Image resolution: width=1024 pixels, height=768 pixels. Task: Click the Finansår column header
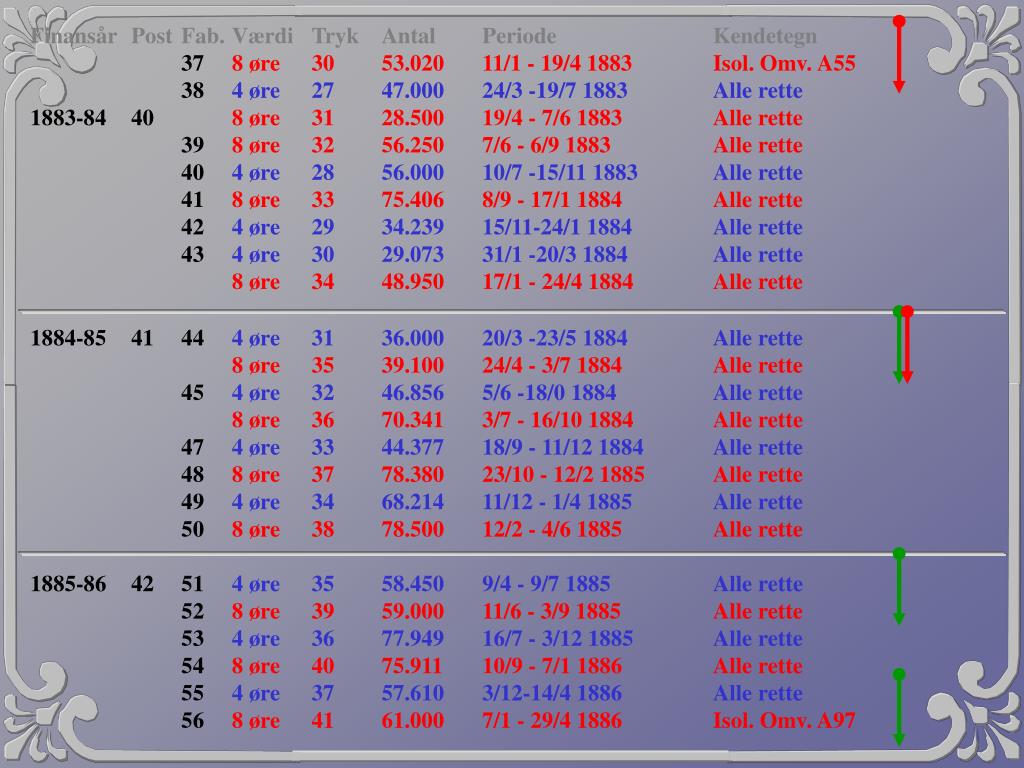coord(74,36)
